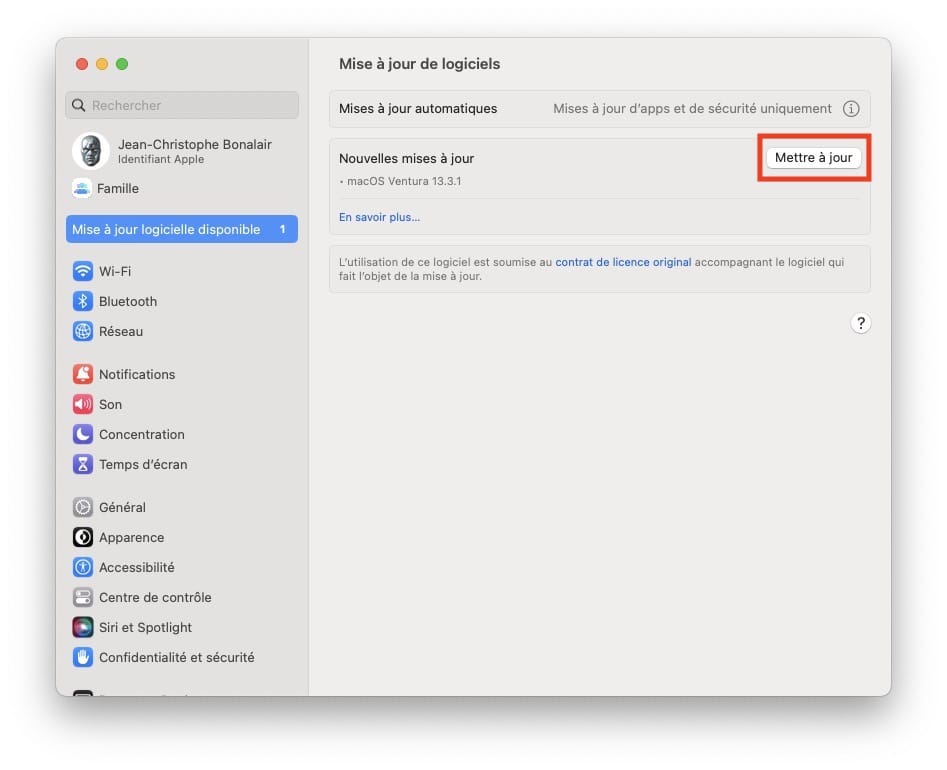This screenshot has height=770, width=947.
Task: Open Siri et Spotlight label
Action: (x=146, y=627)
